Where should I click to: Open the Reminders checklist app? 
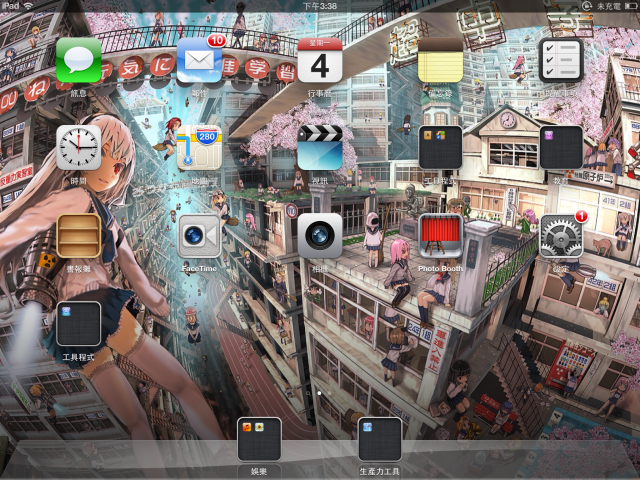point(561,60)
